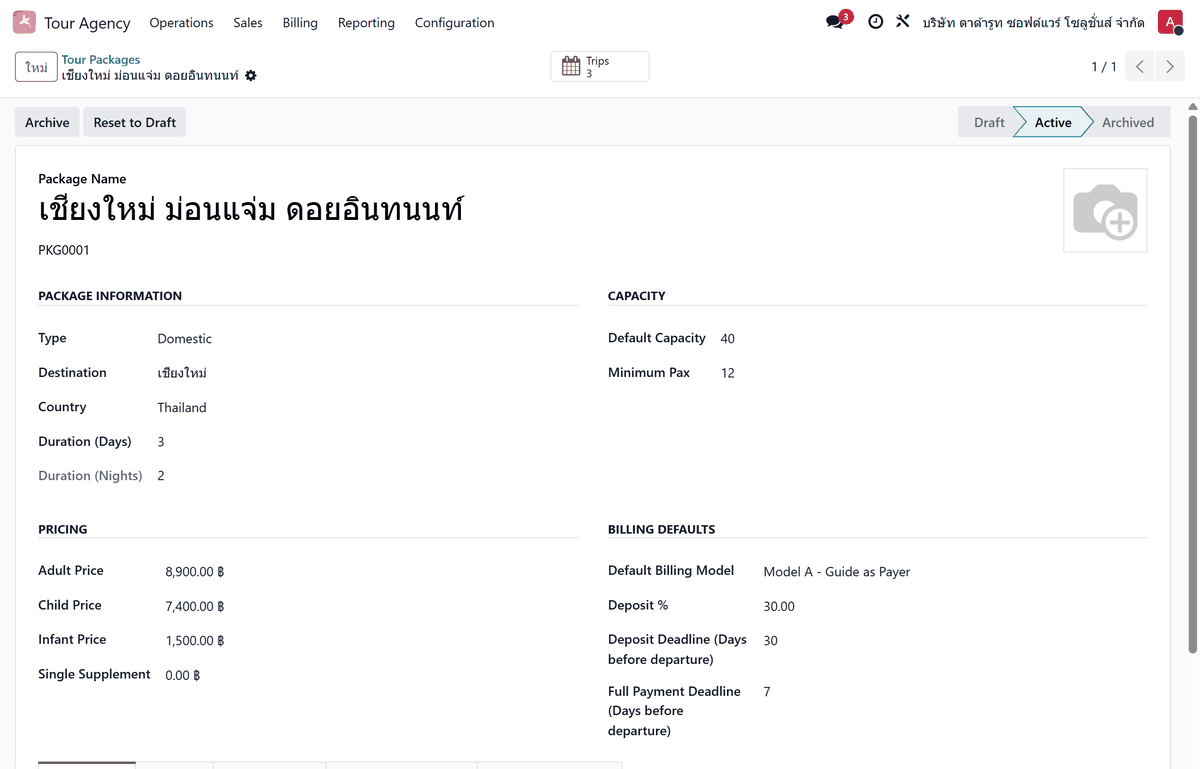Viewport: 1200px width, 769px height.
Task: Click the ใหม่ (New) button
Action: click(x=36, y=67)
